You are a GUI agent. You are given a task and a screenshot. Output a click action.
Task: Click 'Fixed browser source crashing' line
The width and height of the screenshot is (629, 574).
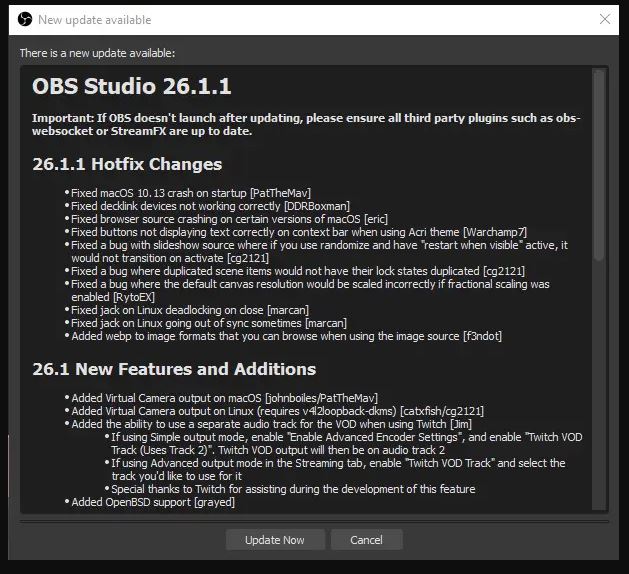pyautogui.click(x=229, y=219)
